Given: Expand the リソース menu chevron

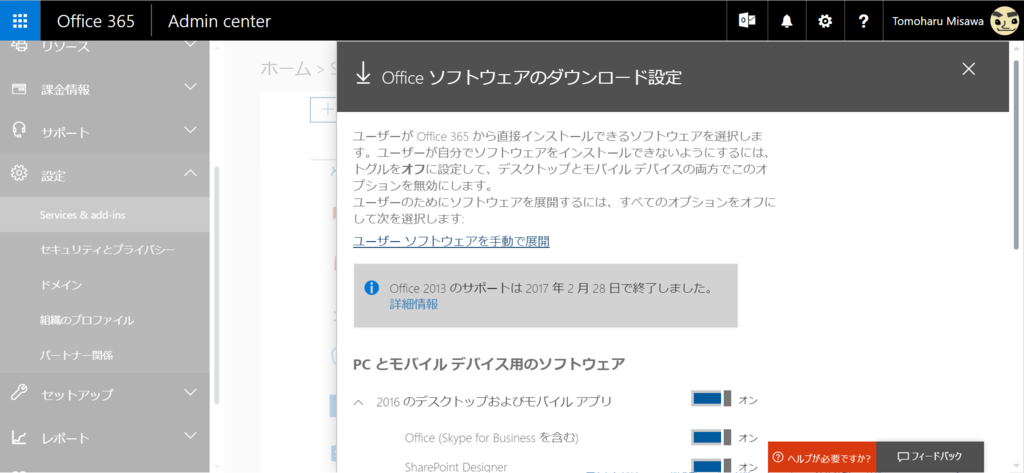Looking at the screenshot, I should click(190, 44).
